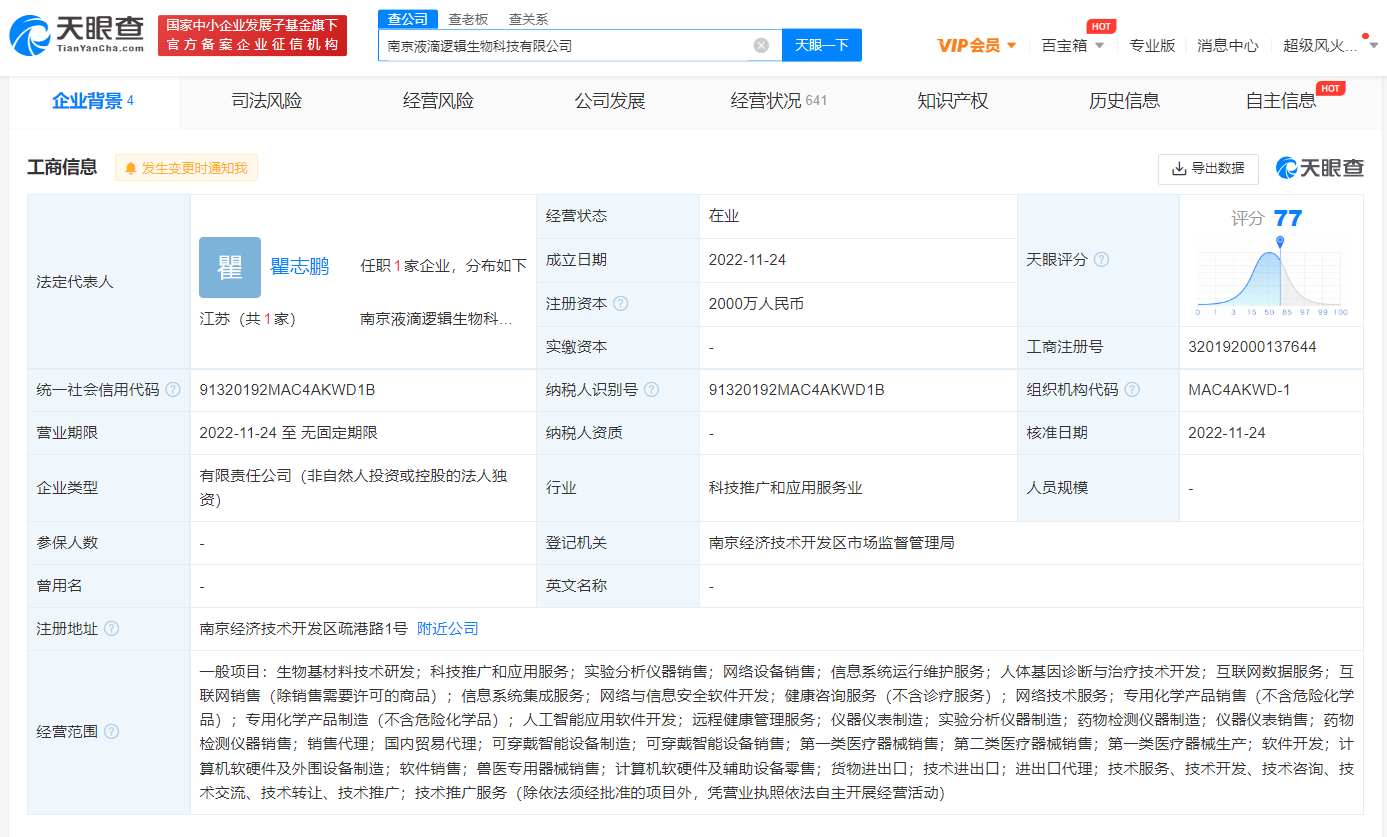Screen dimensions: 1387x837
Task: Switch to the 查老板 search tab
Action: coord(468,19)
